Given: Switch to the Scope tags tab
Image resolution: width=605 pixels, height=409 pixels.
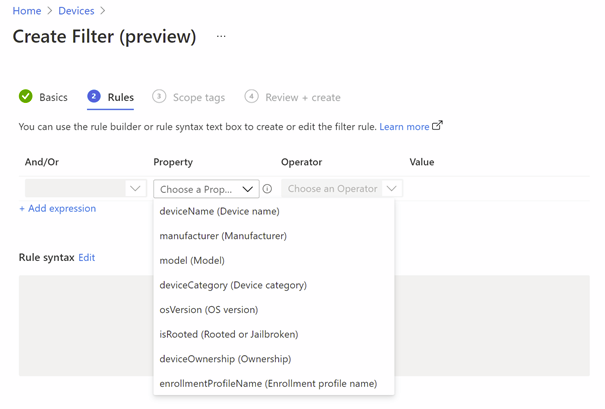Looking at the screenshot, I should pos(199,97).
